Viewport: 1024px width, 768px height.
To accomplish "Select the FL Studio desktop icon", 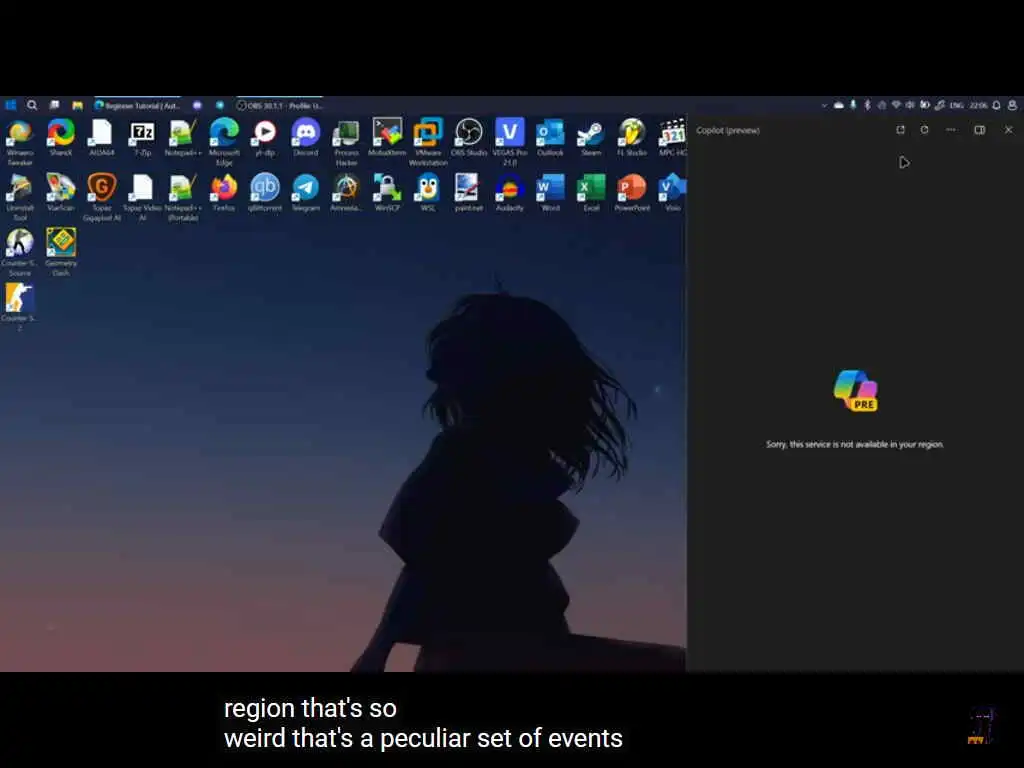I will pos(632,137).
